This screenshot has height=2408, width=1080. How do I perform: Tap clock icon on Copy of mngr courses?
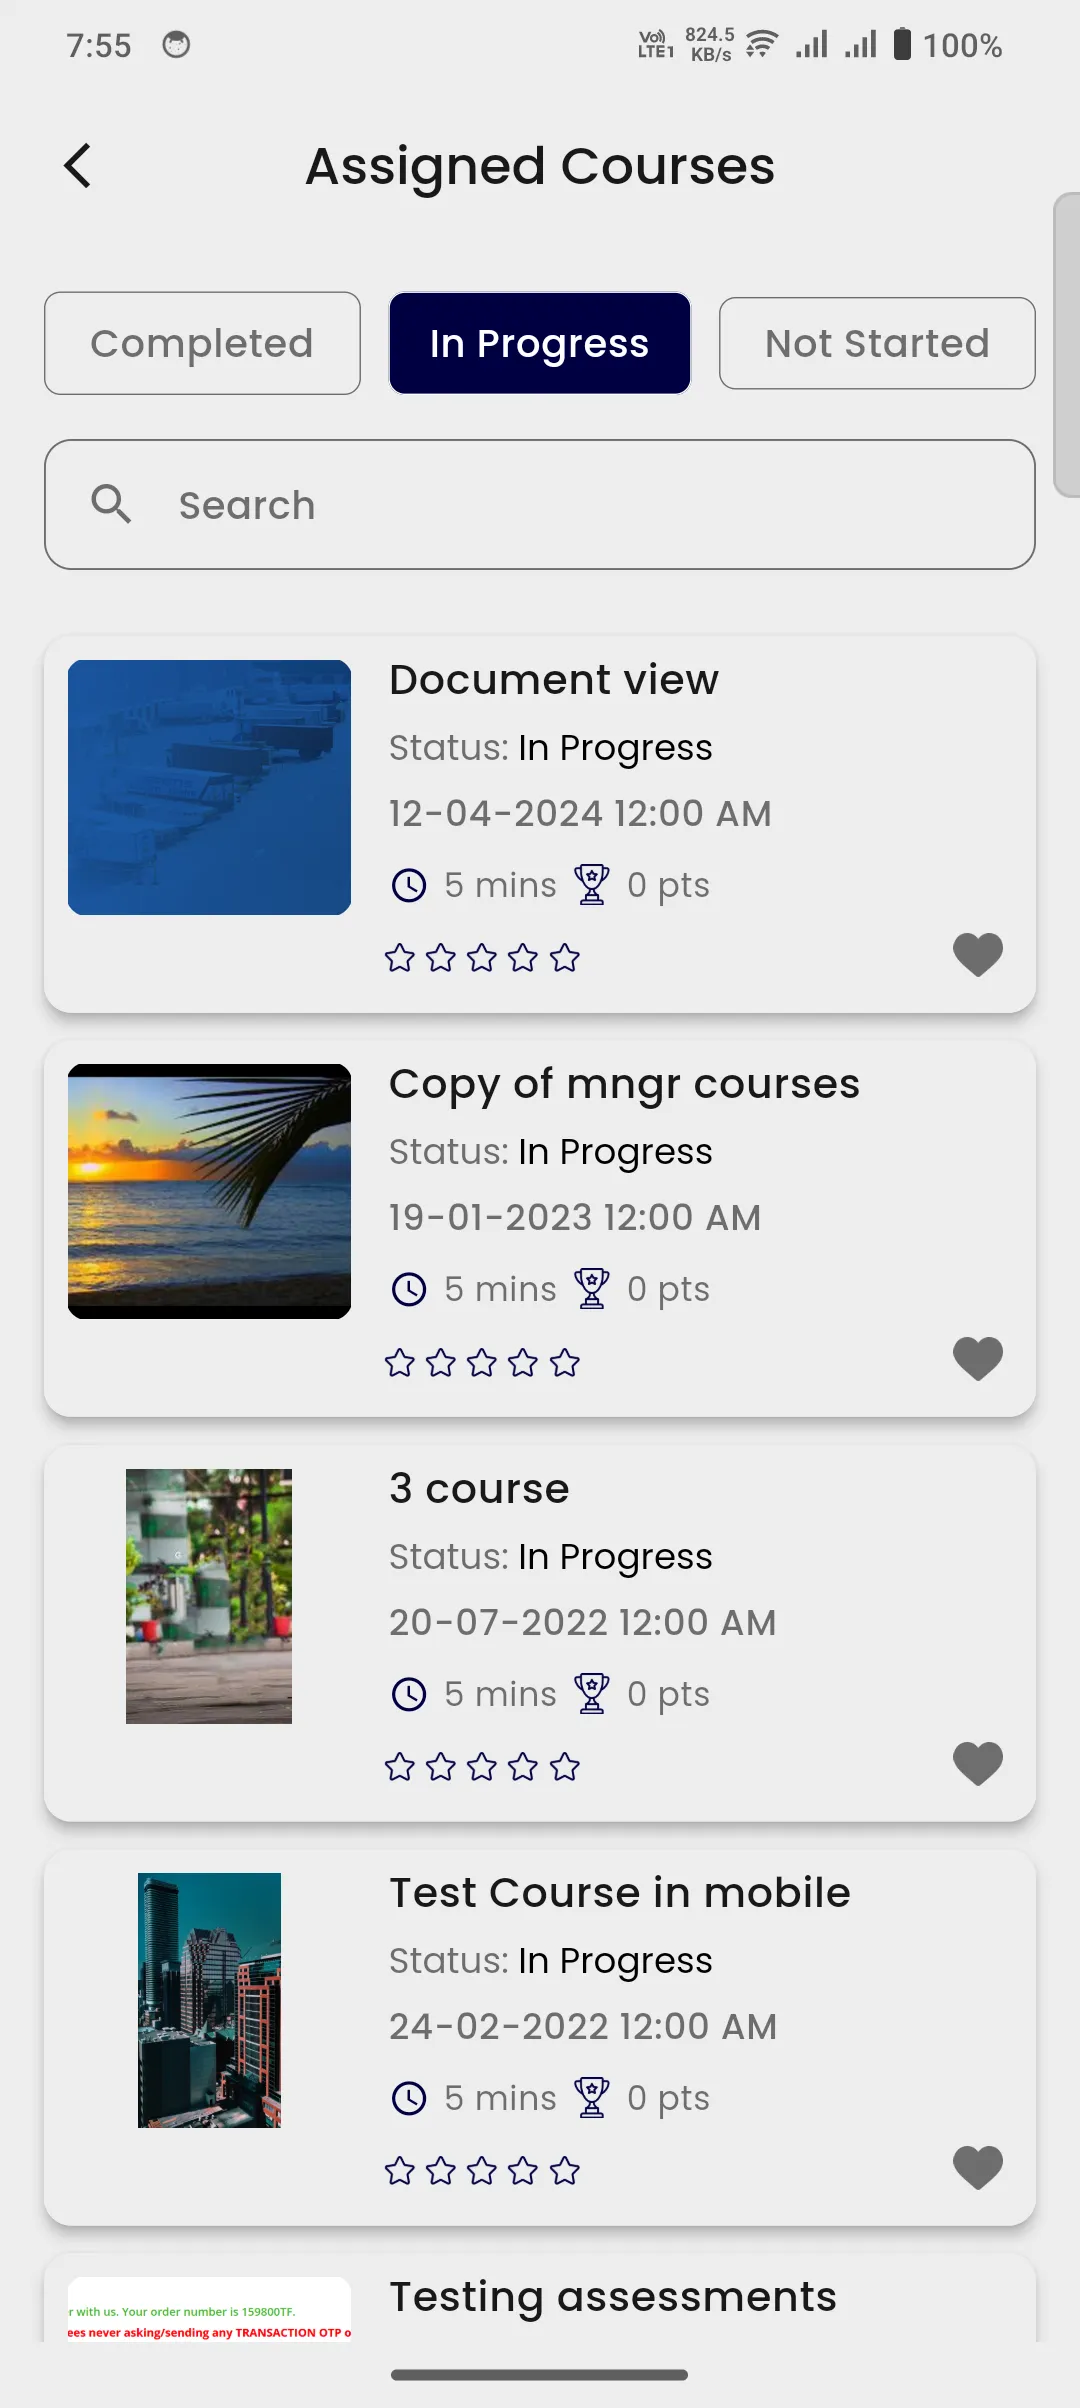tap(409, 1289)
